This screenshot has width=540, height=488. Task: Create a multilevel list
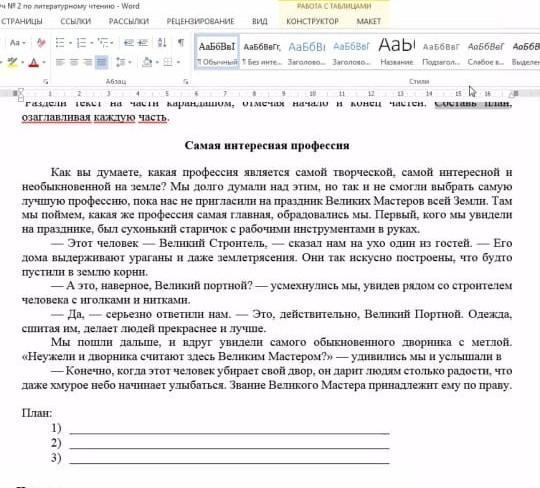pyautogui.click(x=103, y=43)
